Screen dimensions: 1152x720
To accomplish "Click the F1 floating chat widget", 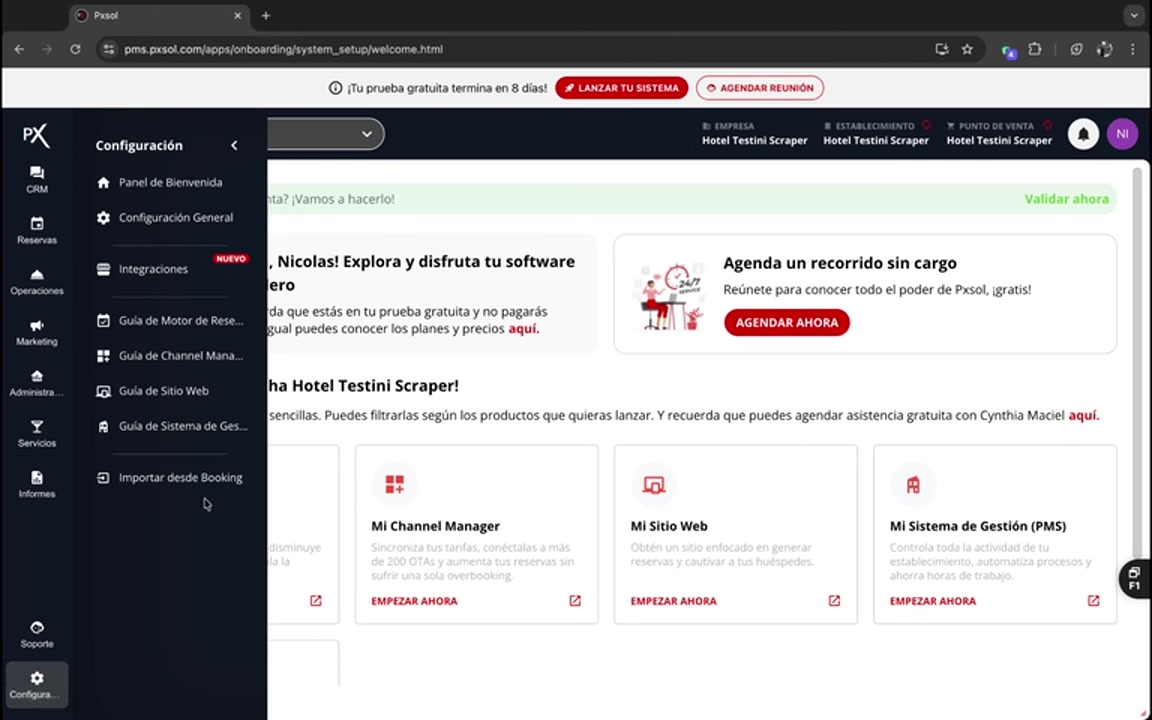I will point(1133,578).
